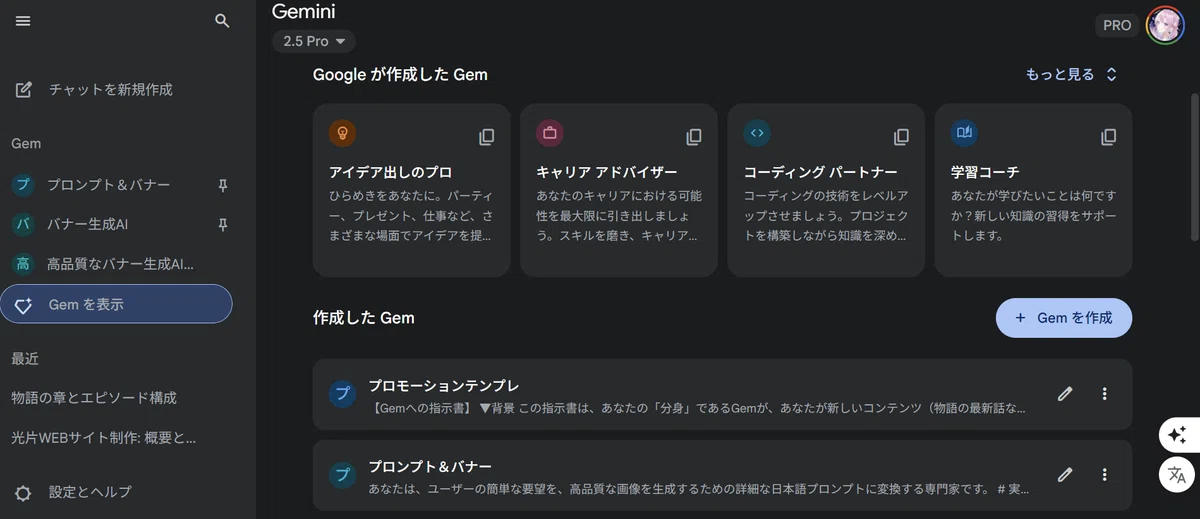
Task: Open the 学習コーチ Gem card
Action: point(1033,190)
